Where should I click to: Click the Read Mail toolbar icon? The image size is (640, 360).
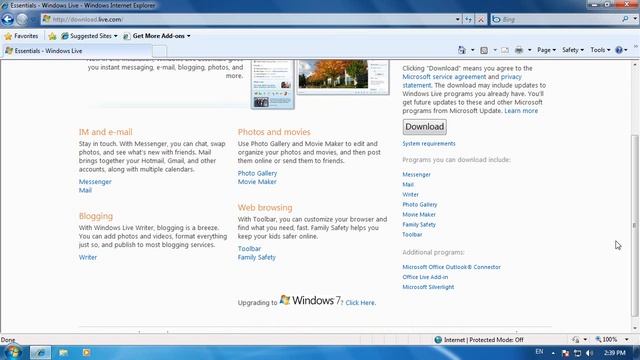point(505,50)
